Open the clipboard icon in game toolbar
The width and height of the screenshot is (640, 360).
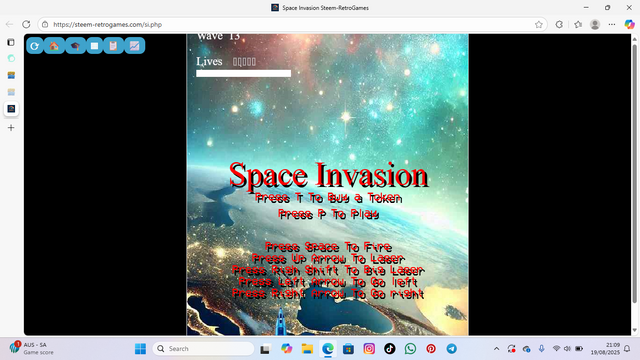pyautogui.click(x=113, y=46)
